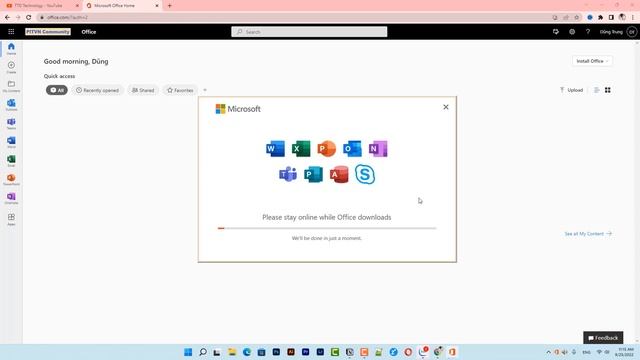Open the taskbar clock and date

pyautogui.click(x=624, y=352)
